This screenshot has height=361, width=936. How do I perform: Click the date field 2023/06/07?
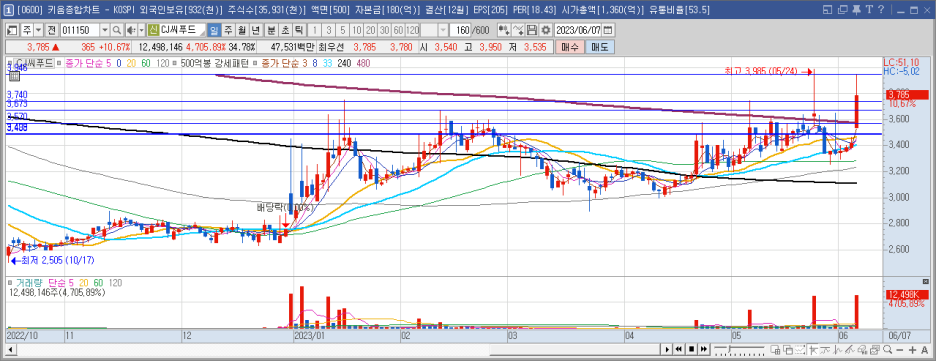coord(578,30)
